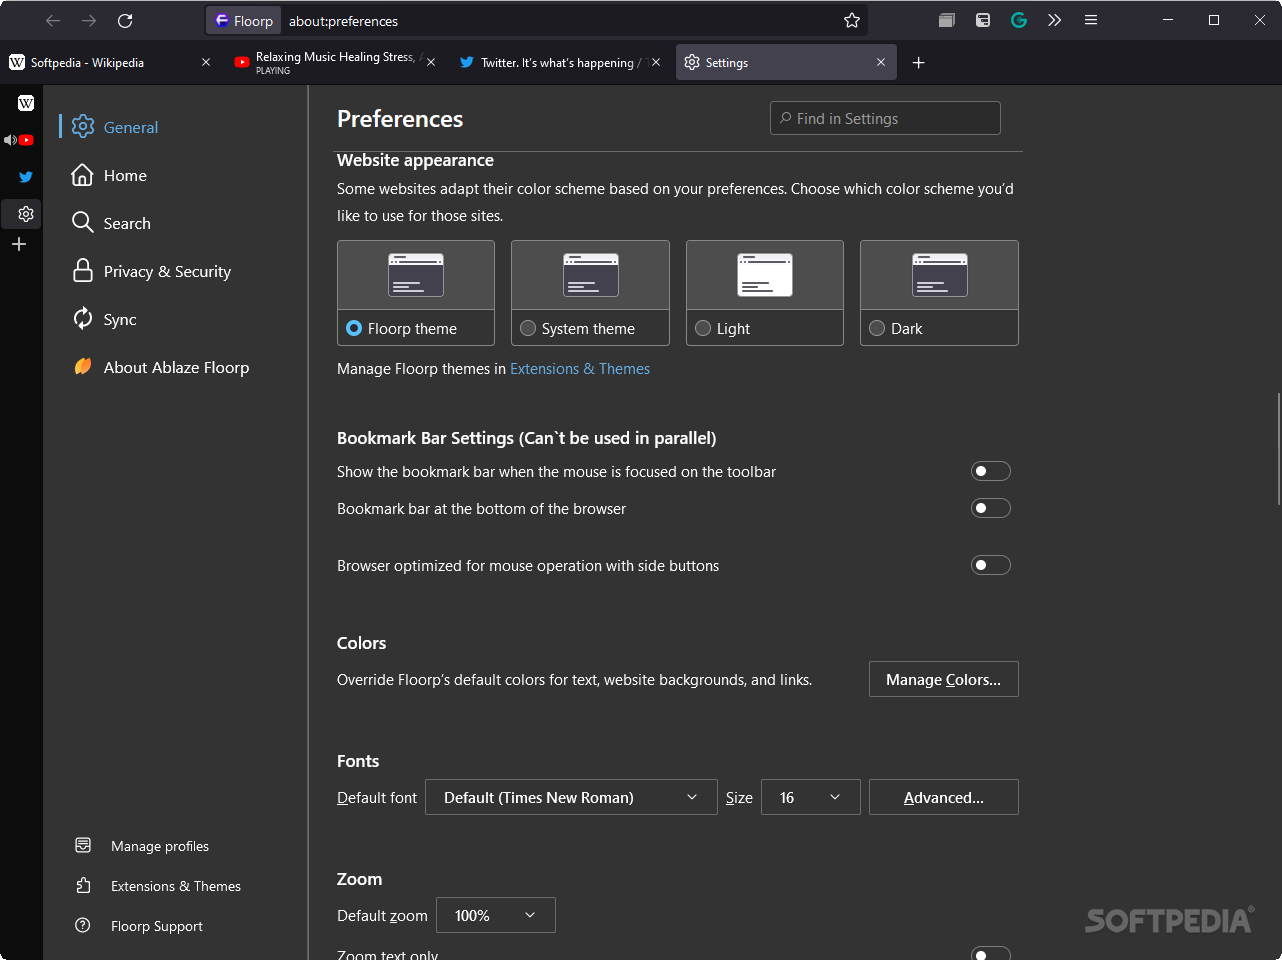
Task: Open the Default font dropdown
Action: (x=571, y=797)
